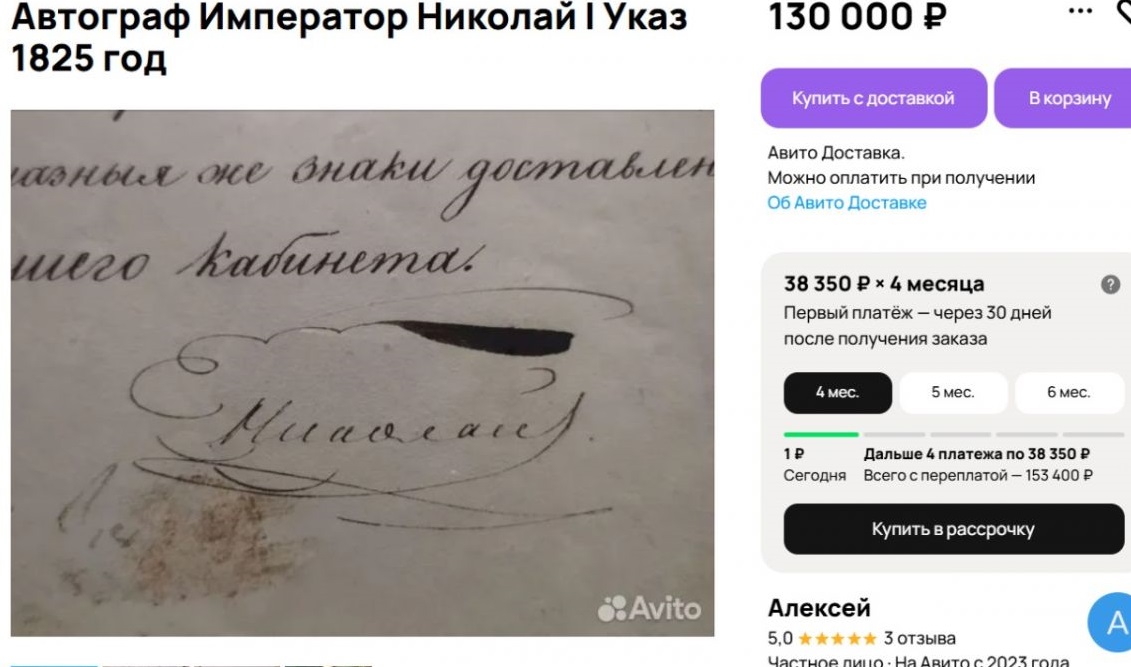The height and width of the screenshot is (667, 1131).
Task: Open the three-dot more options menu
Action: coord(1079,11)
